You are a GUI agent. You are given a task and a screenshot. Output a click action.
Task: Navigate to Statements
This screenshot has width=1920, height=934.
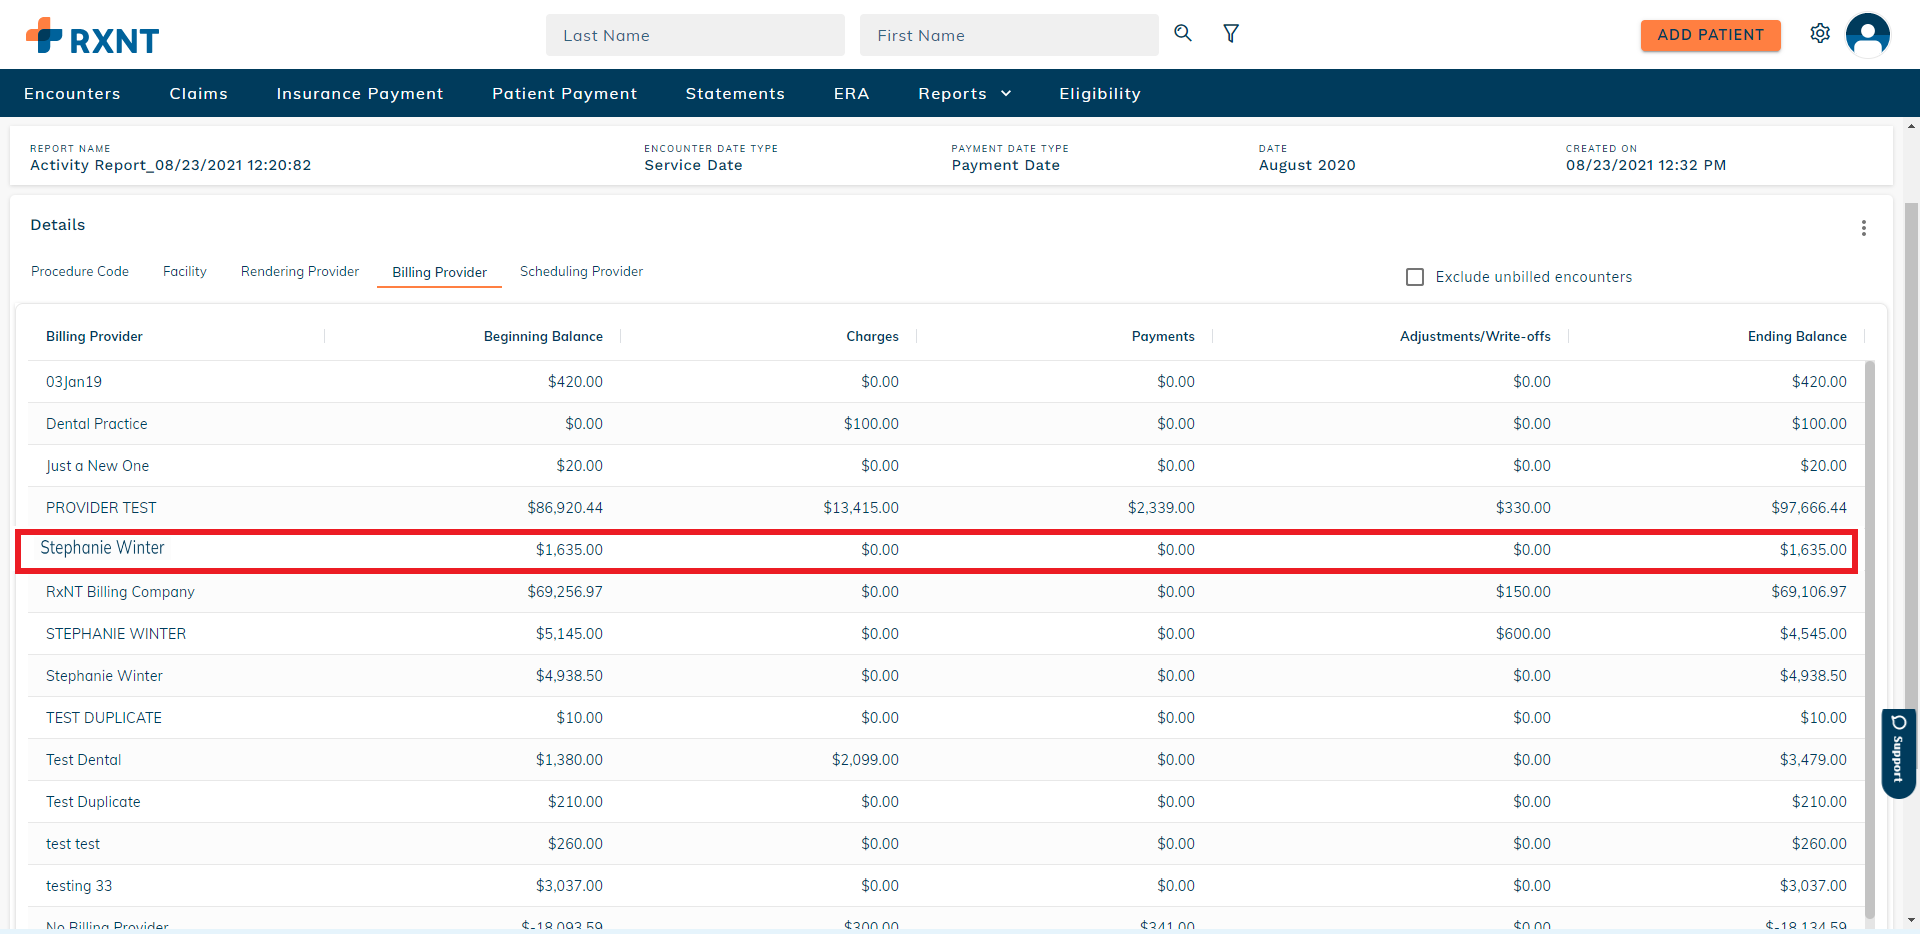735,93
